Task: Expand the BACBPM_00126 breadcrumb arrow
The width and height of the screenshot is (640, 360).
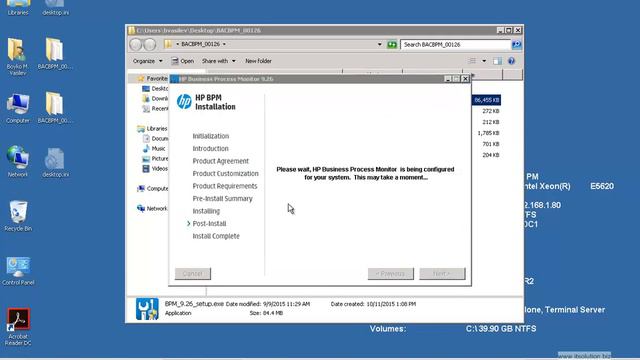Action: (x=224, y=44)
